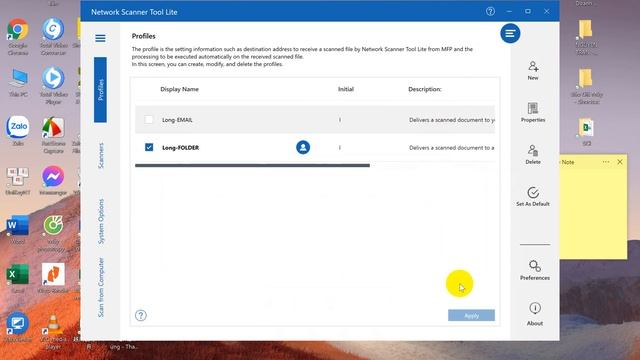Open profile Properties
640x360 pixels.
533,112
